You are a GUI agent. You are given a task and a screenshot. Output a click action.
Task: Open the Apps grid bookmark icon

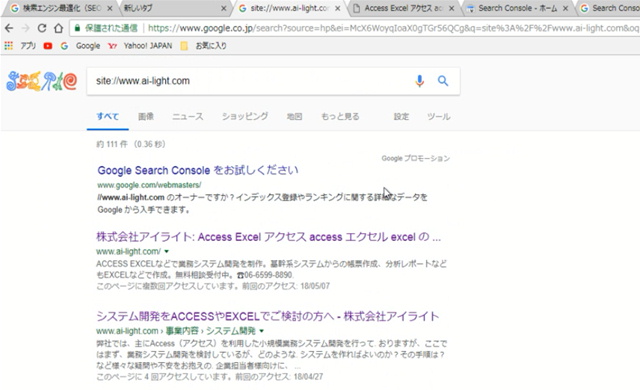[9, 46]
